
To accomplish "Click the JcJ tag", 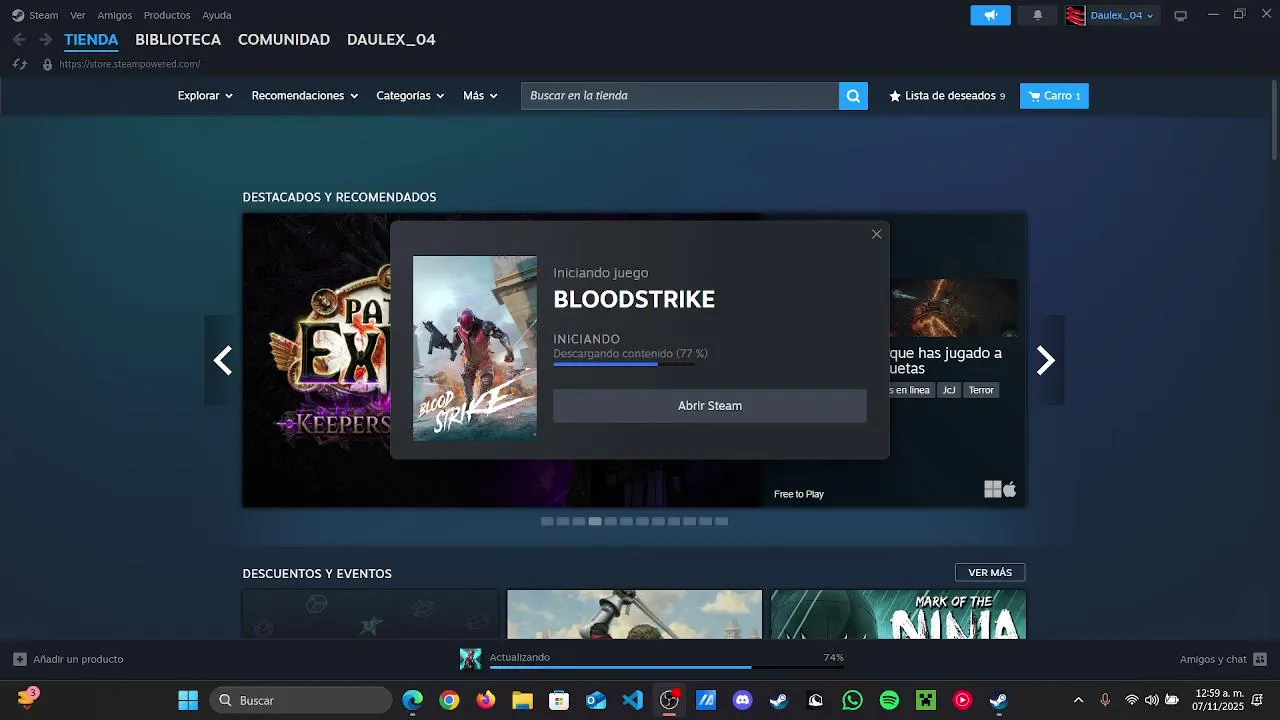I will (x=949, y=390).
